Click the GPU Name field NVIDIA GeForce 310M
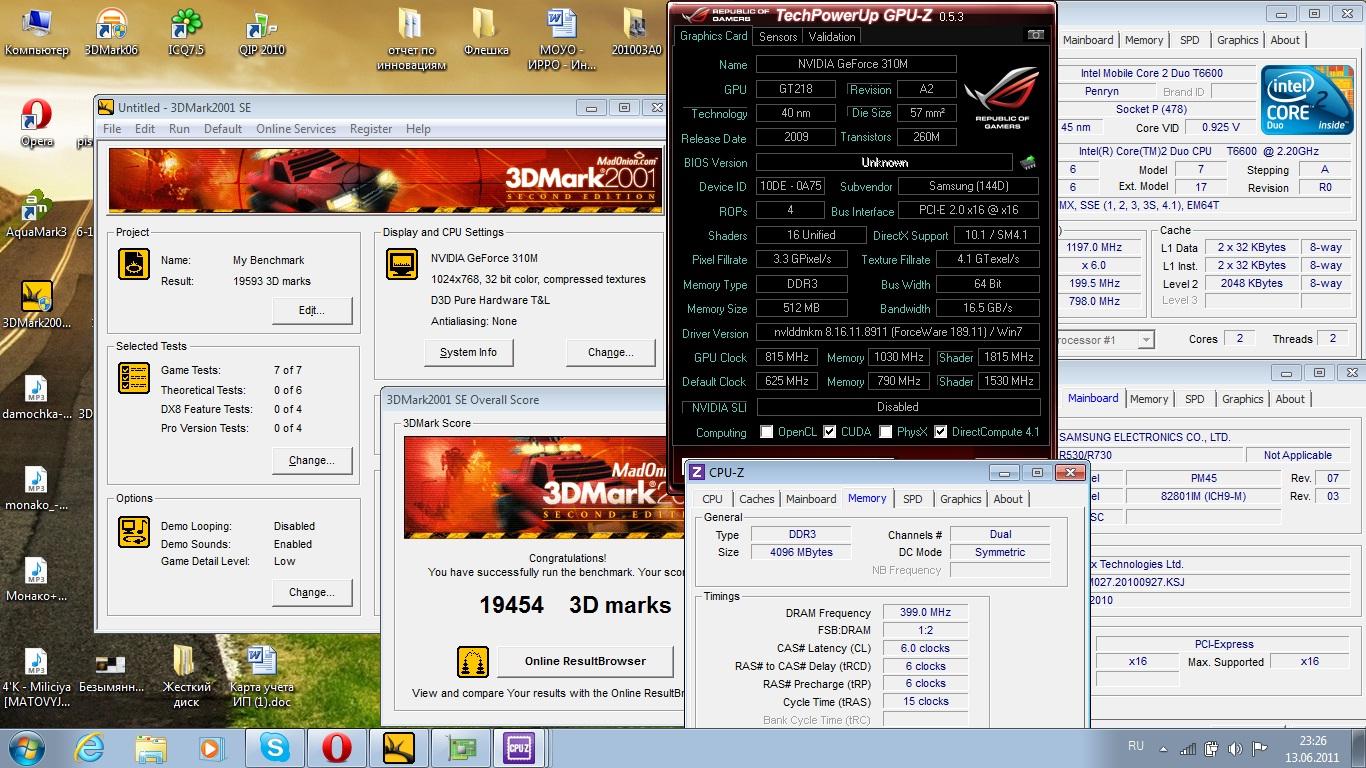The height and width of the screenshot is (768, 1366). point(856,64)
